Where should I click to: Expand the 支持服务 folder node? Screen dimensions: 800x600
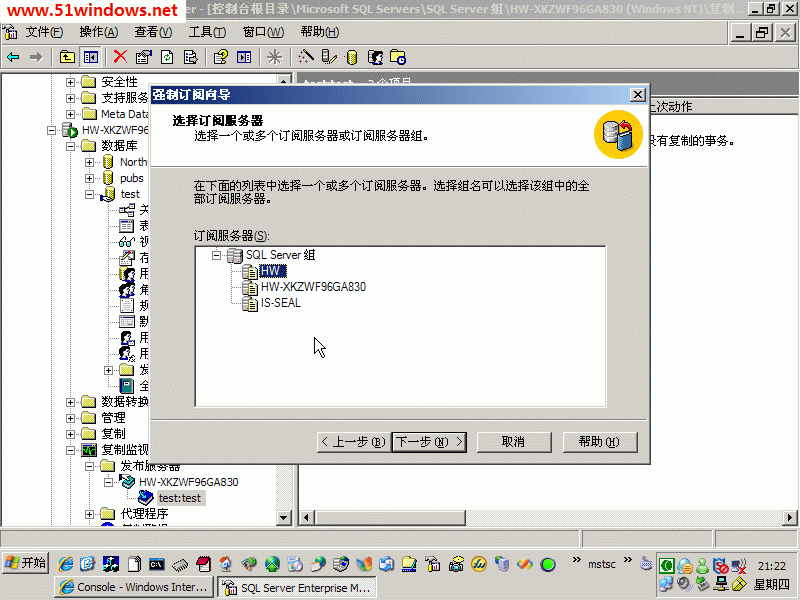pyautogui.click(x=70, y=98)
